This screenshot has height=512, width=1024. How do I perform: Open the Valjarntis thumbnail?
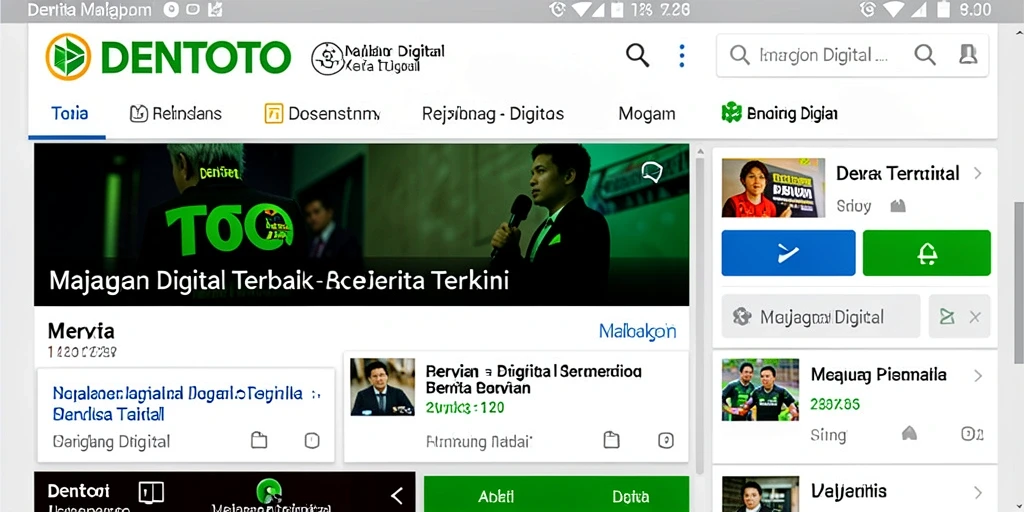(x=760, y=494)
